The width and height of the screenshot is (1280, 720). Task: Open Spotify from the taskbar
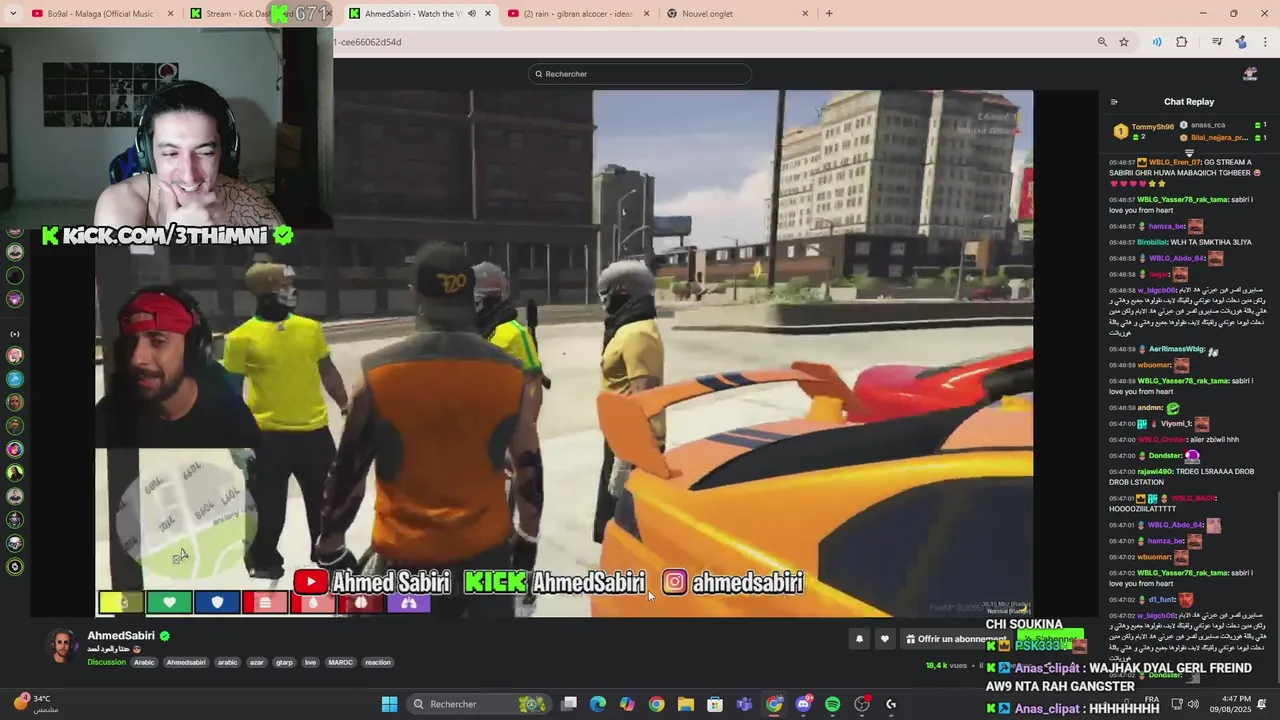pyautogui.click(x=833, y=704)
